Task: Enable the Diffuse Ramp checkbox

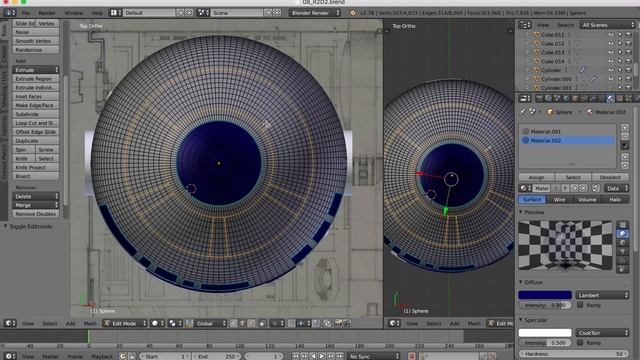Action: click(580, 305)
